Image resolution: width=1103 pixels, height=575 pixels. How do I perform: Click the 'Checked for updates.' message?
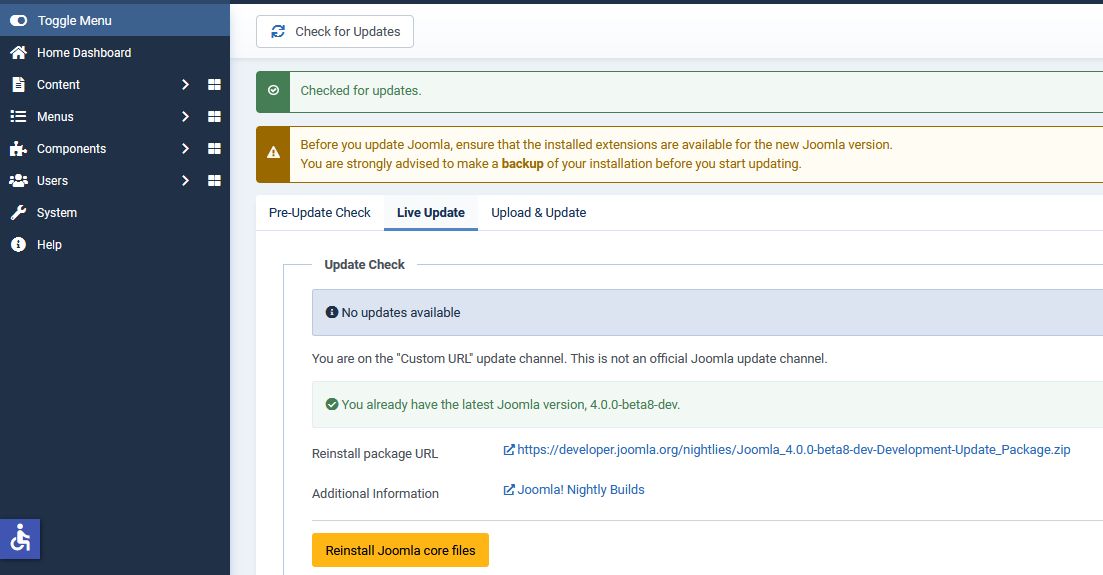361,91
